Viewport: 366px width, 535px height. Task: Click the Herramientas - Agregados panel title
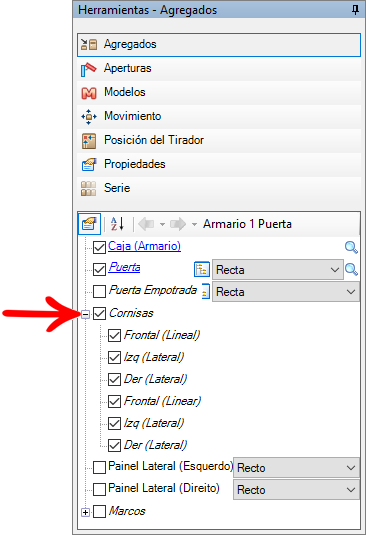(x=147, y=10)
